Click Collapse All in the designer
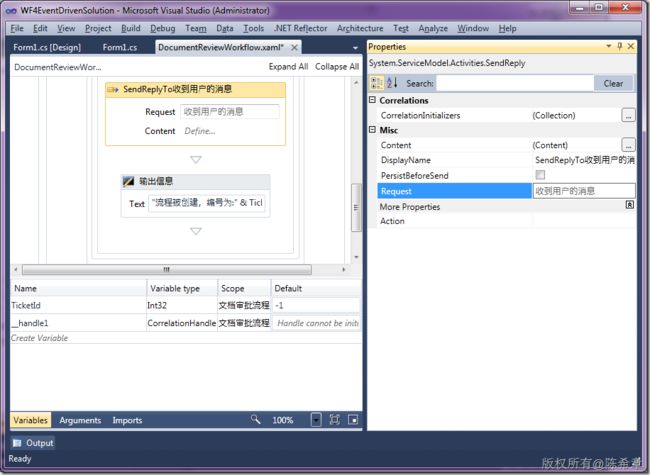The image size is (650, 475). tap(337, 67)
